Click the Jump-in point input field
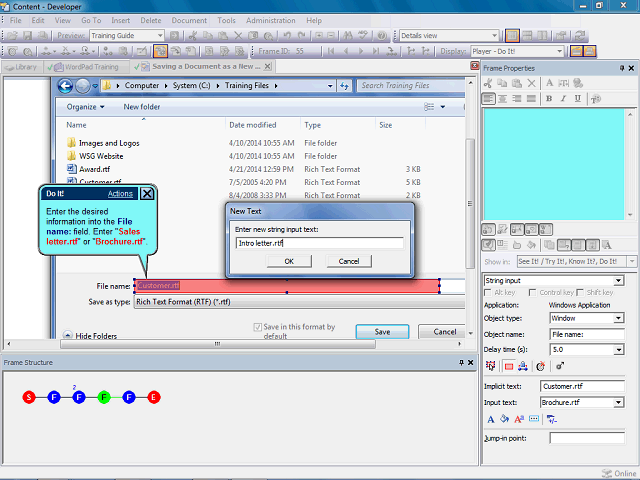Image resolution: width=640 pixels, height=480 pixels. tap(587, 438)
